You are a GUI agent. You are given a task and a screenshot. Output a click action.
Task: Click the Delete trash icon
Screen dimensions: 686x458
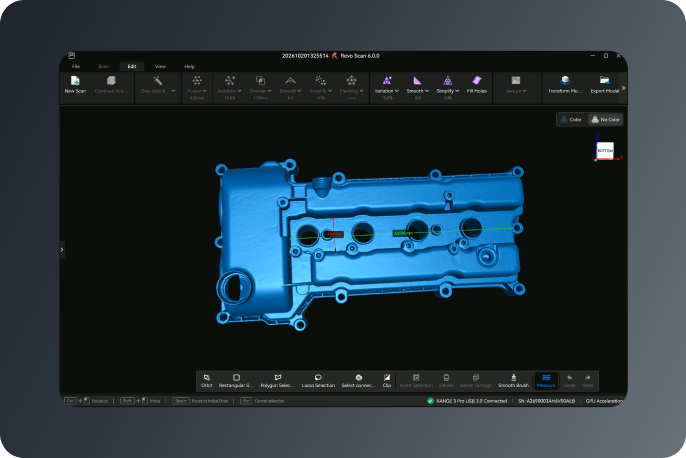[x=446, y=378]
